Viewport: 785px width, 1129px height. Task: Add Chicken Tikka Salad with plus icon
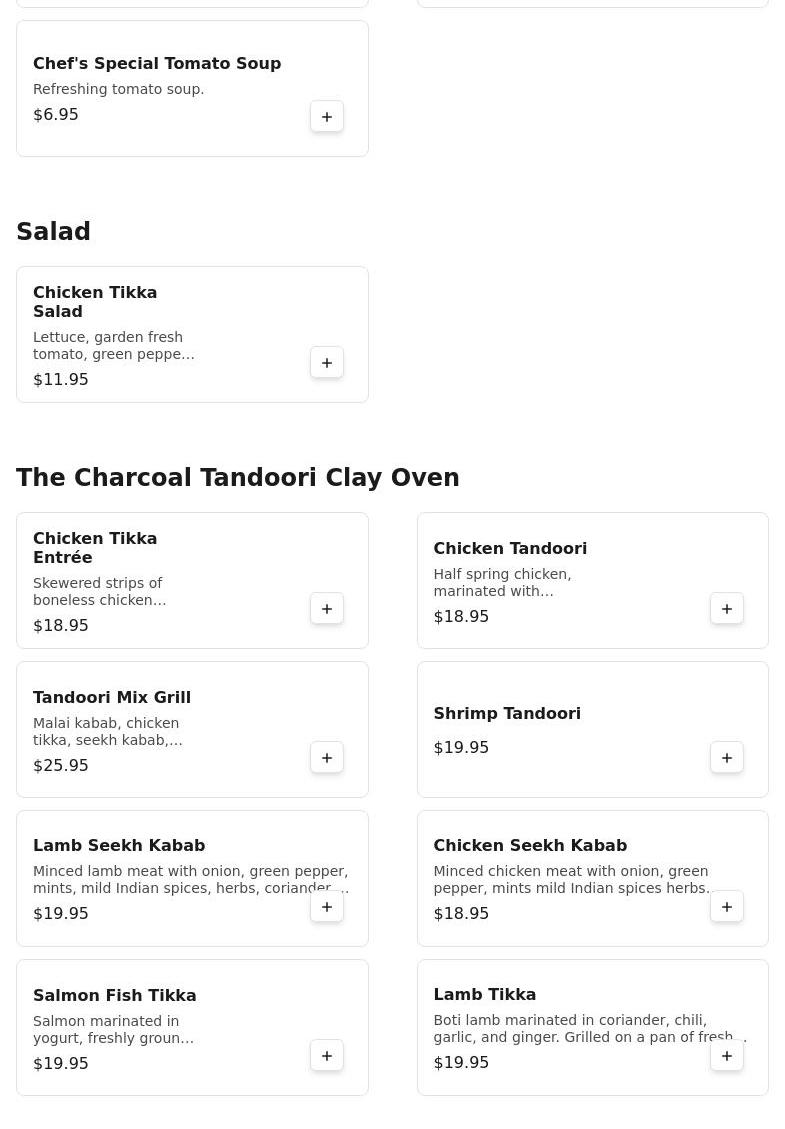tap(327, 363)
